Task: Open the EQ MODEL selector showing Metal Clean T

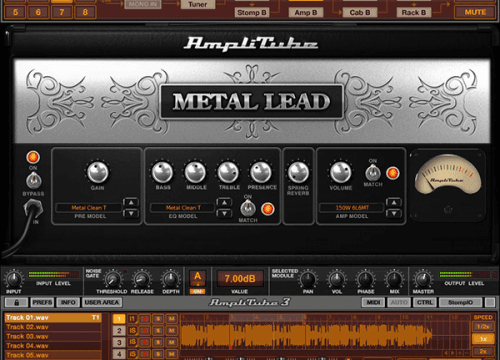Action: pyautogui.click(x=183, y=208)
